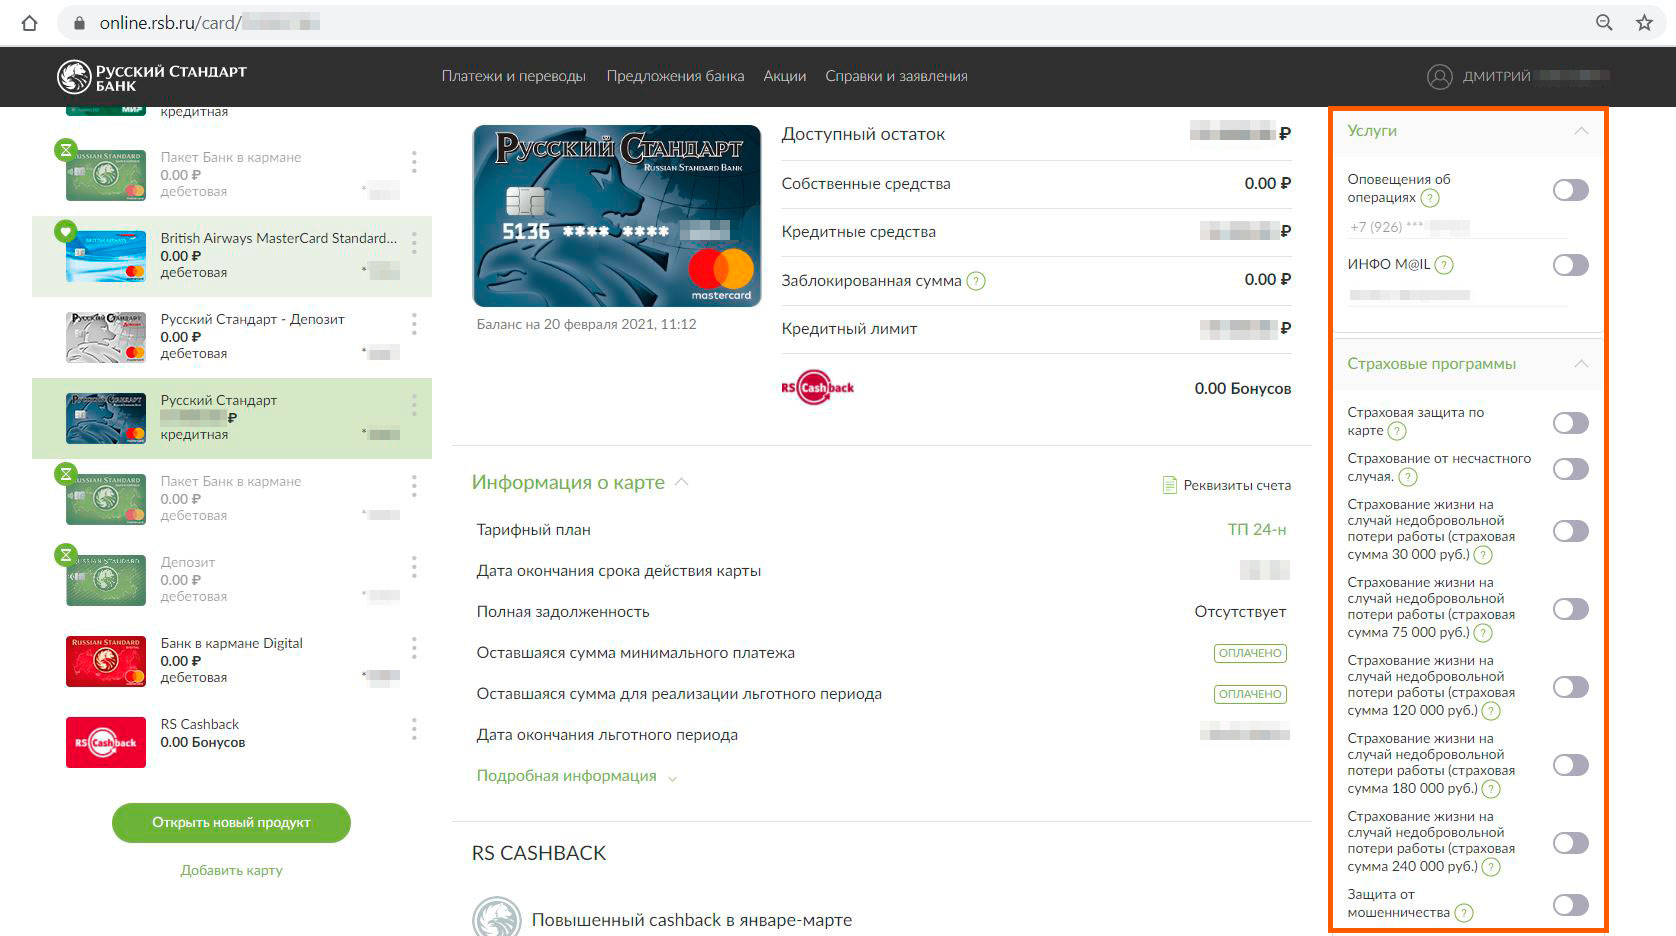Viewport: 1676px width, 936px height.
Task: Click help icon for insurance sum 180 000 руб.
Action: (x=1491, y=789)
